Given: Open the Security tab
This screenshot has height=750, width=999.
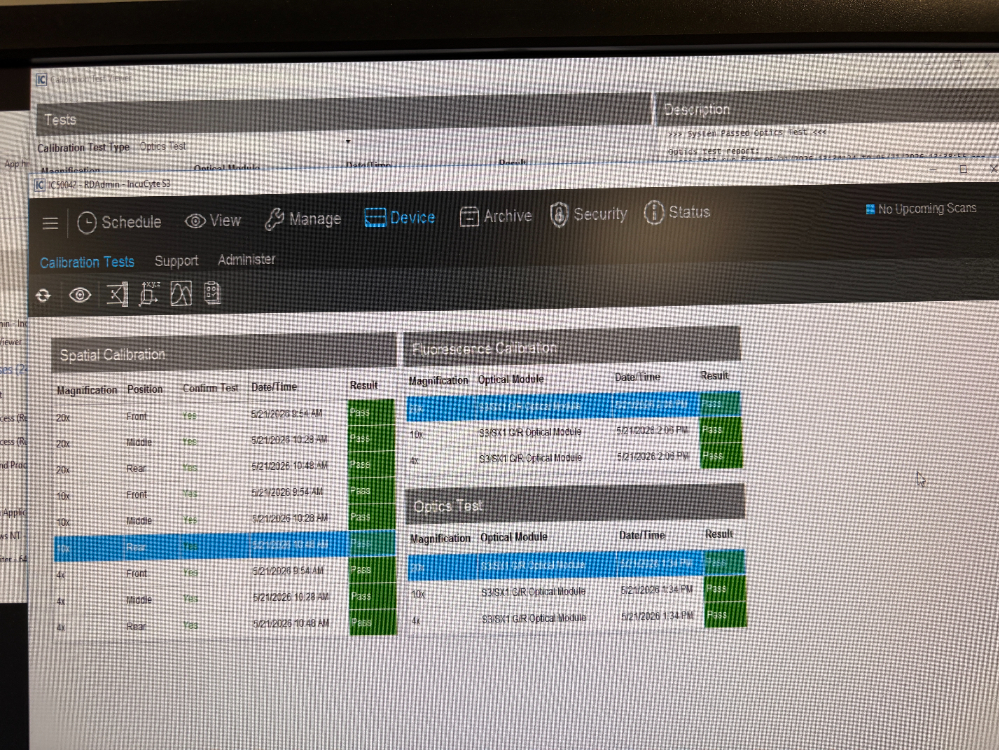Looking at the screenshot, I should pyautogui.click(x=589, y=215).
